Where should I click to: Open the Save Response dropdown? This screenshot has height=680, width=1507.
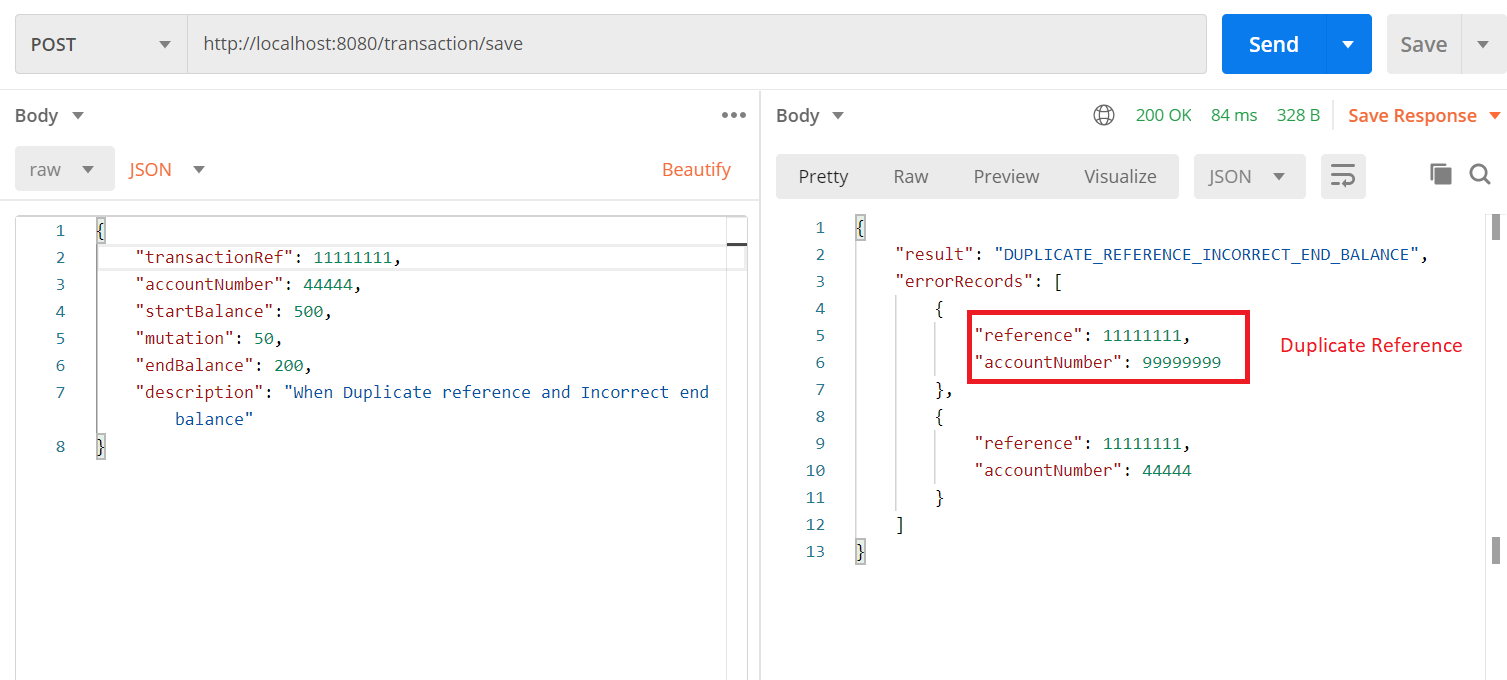tap(1424, 115)
